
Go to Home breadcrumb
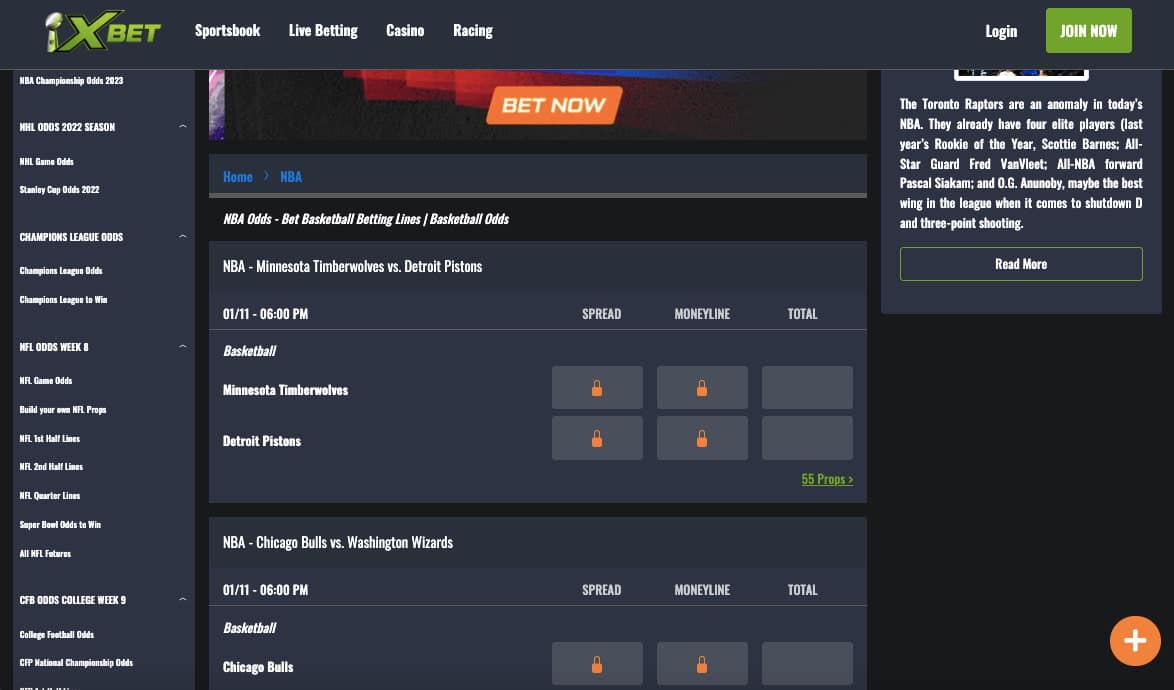pos(238,177)
